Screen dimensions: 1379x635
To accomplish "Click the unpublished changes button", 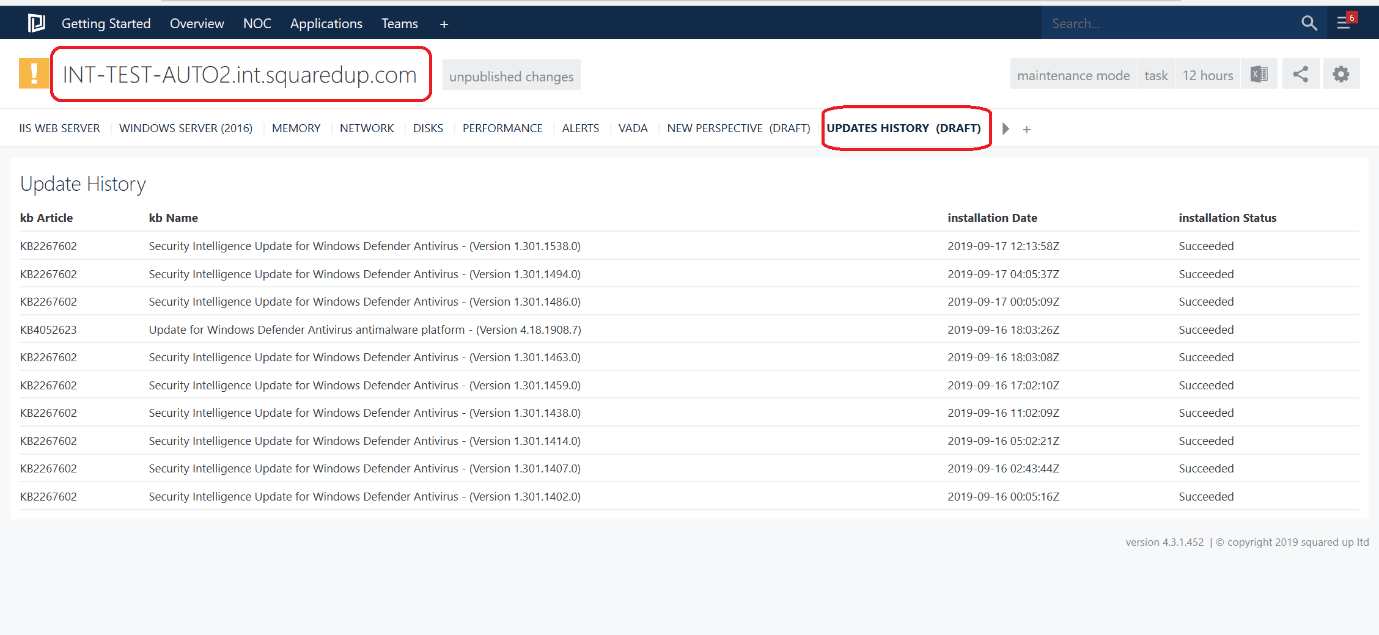I will (x=511, y=76).
